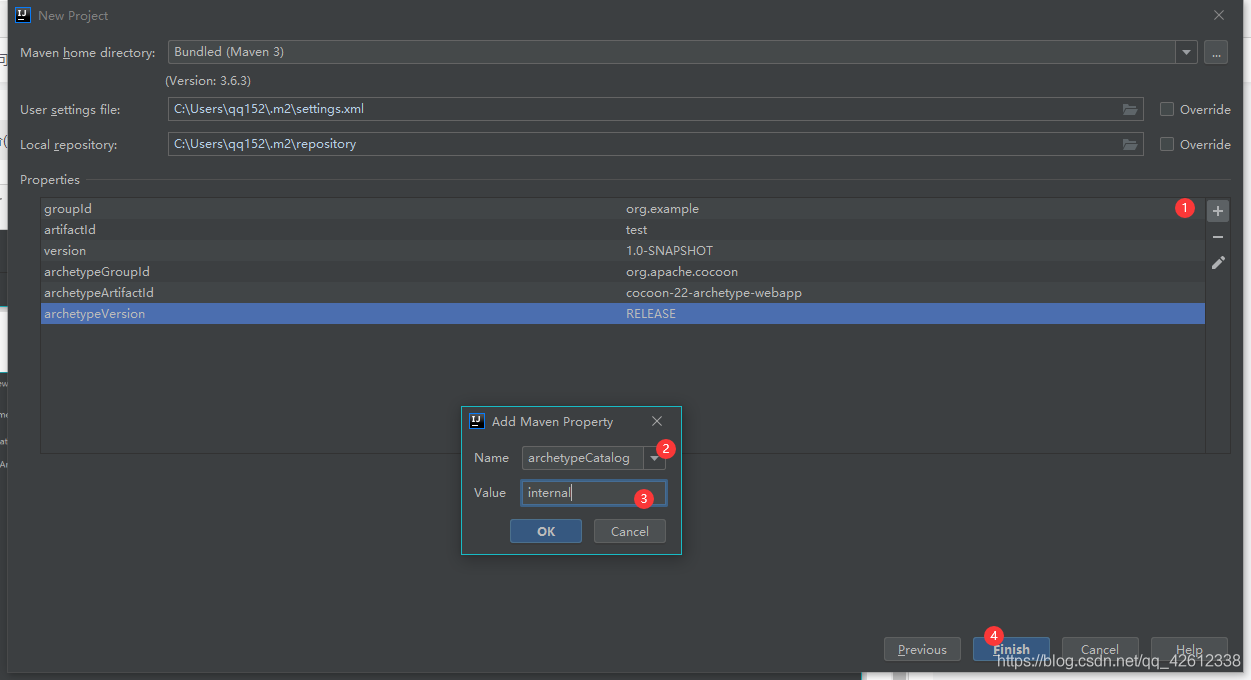This screenshot has height=680, width=1251.
Task: Select the archetypeArtifactId property row
Action: pyautogui.click(x=623, y=293)
